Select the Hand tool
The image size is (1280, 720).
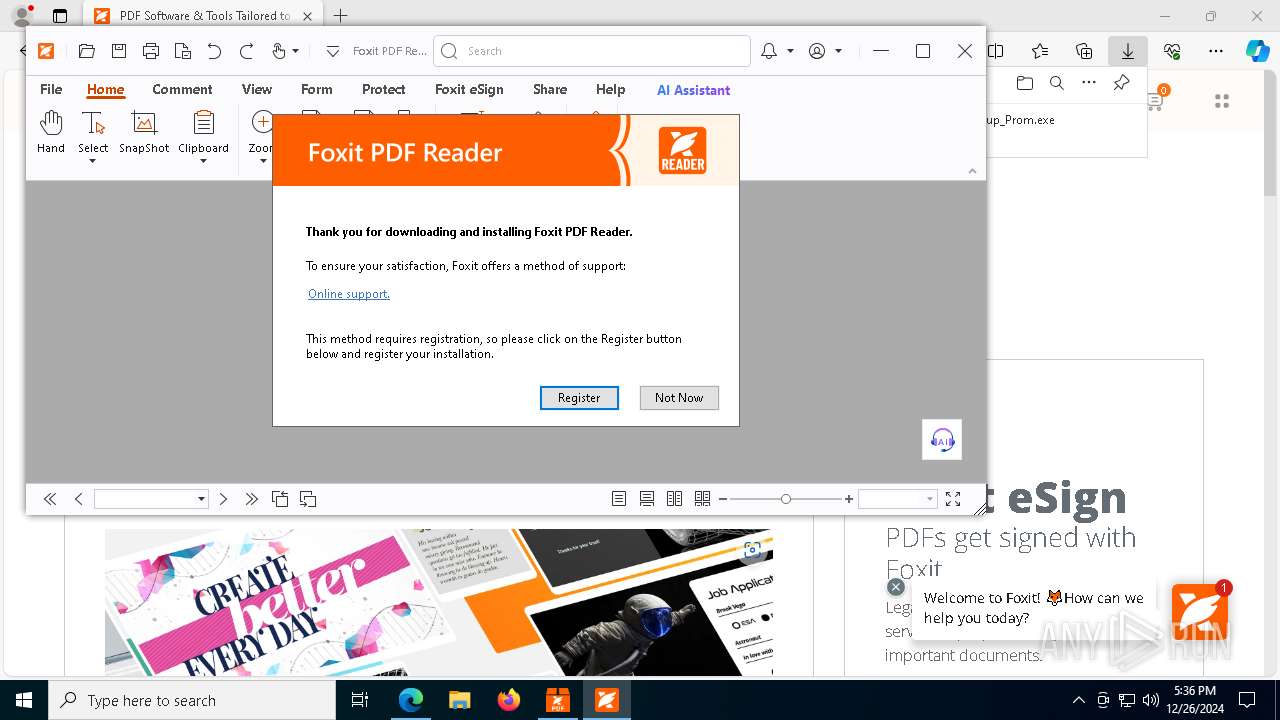point(51,132)
